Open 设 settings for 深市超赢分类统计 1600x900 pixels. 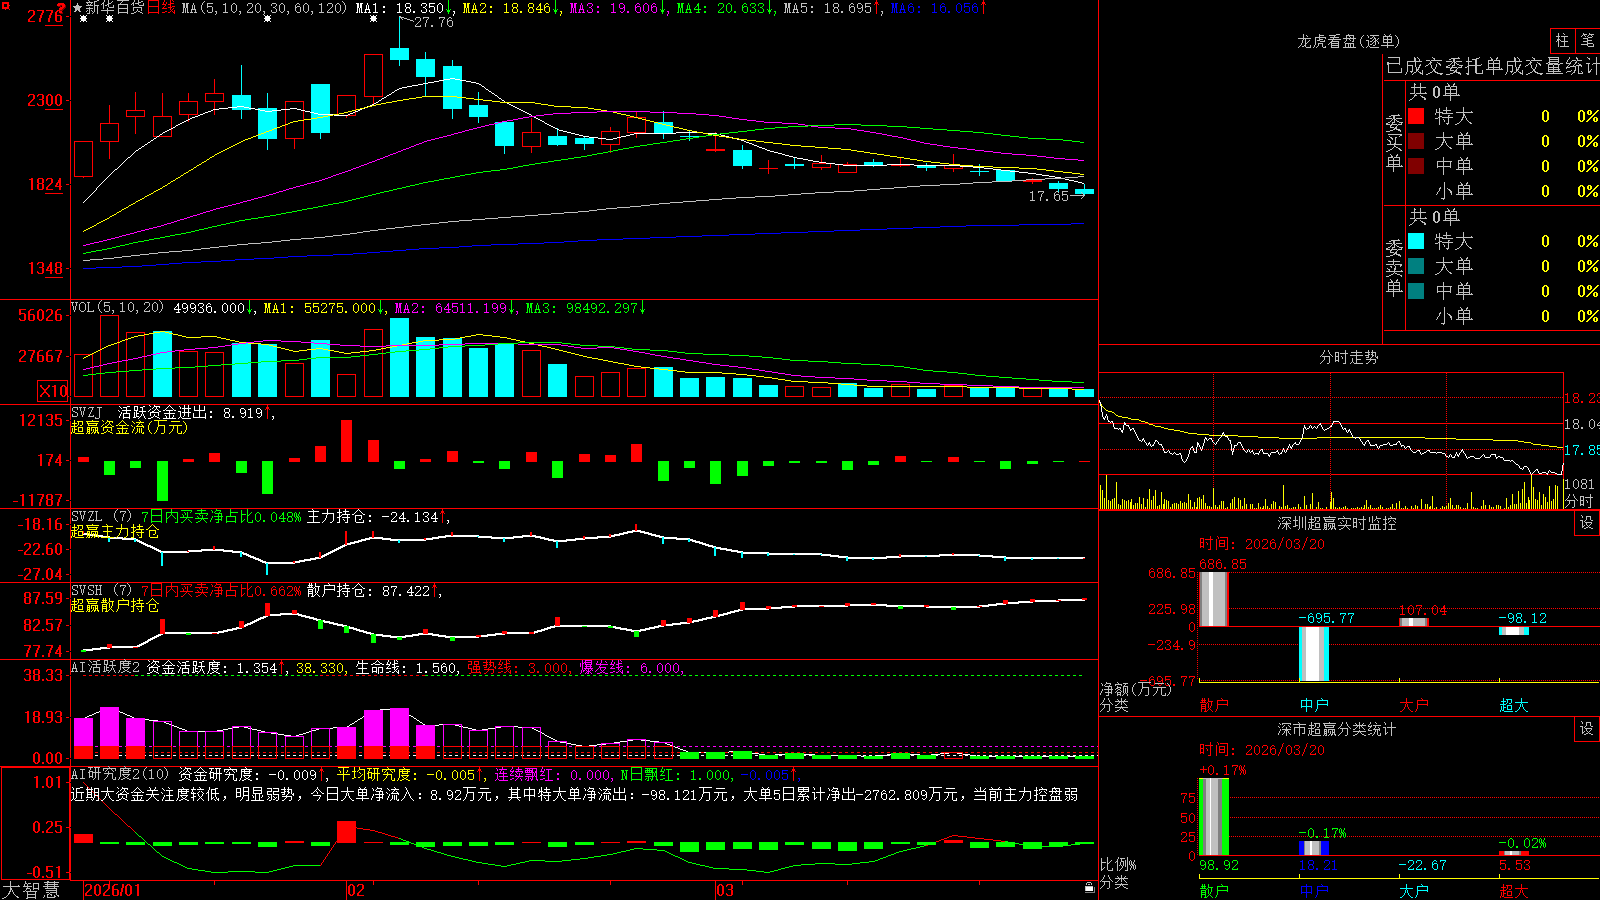click(x=1587, y=729)
